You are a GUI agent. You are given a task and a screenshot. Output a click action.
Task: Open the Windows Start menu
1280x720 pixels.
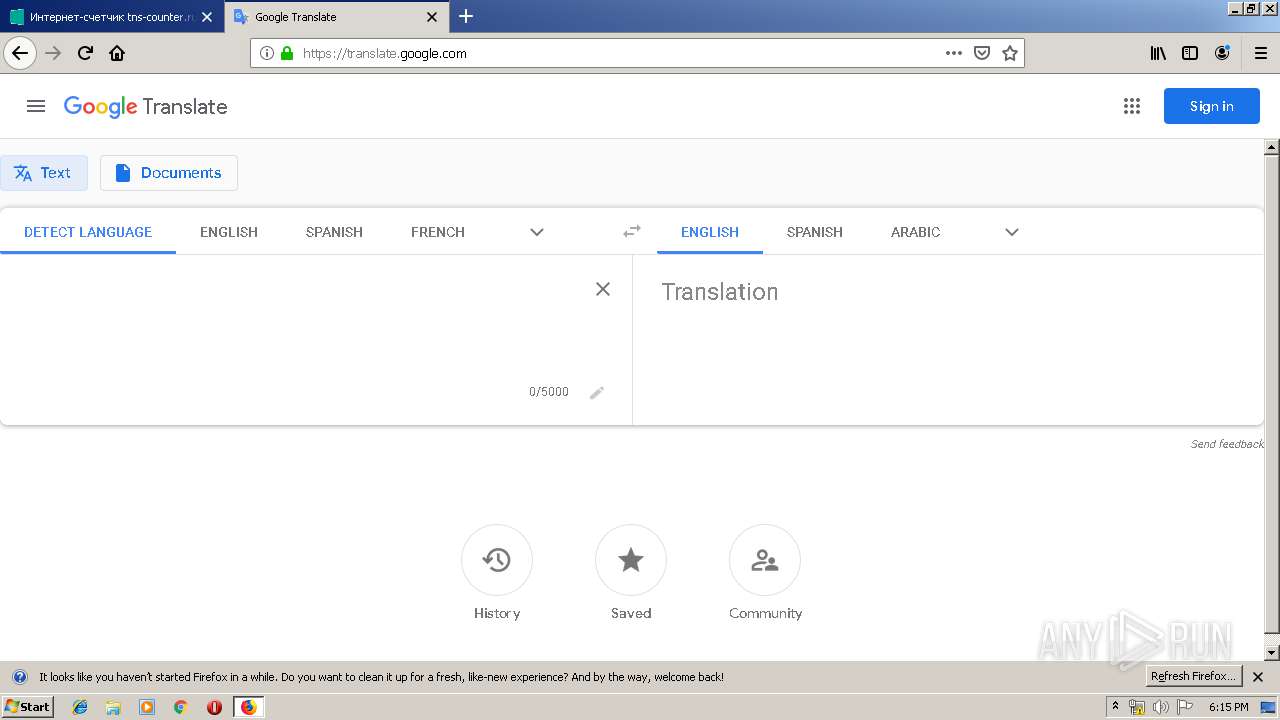coord(28,707)
